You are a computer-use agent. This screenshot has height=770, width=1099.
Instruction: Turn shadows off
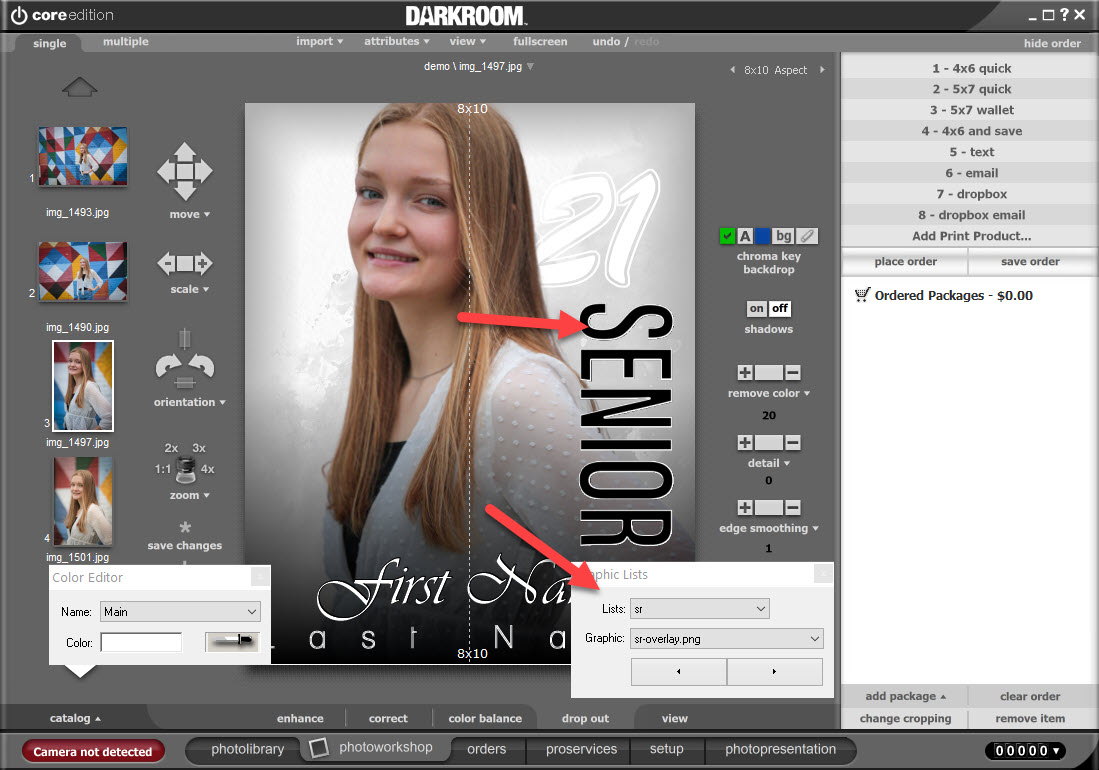tap(779, 308)
